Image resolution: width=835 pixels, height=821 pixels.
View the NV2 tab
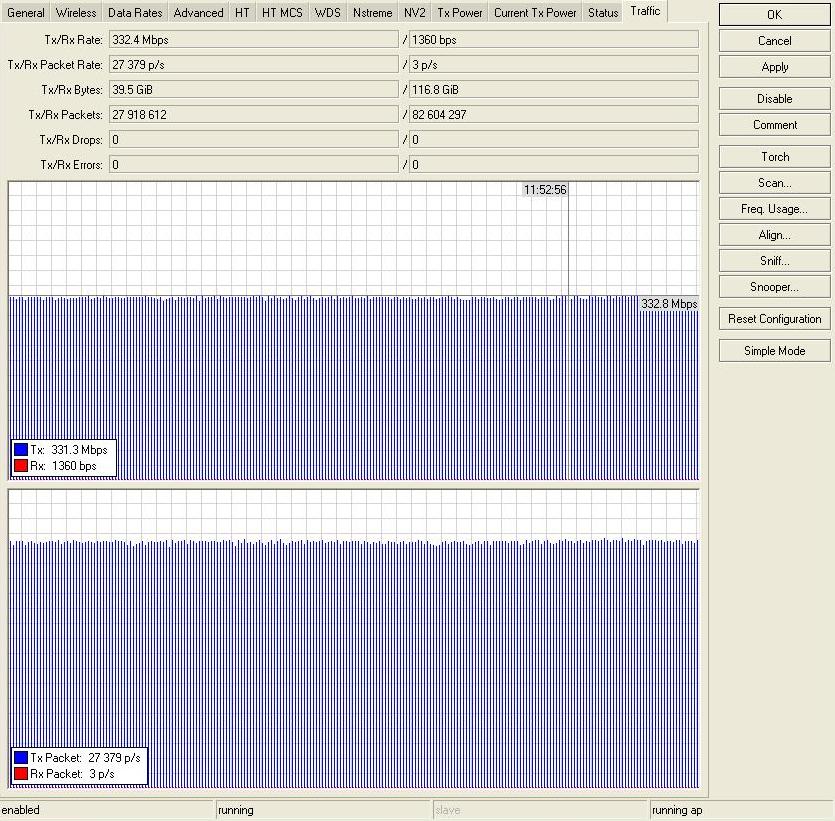pos(414,13)
